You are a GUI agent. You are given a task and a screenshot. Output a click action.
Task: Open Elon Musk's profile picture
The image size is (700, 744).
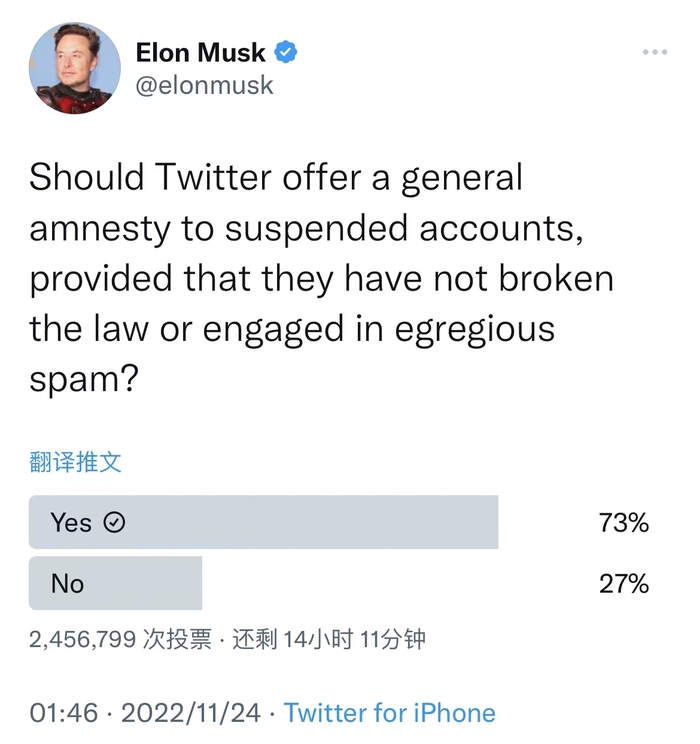click(x=75, y=68)
